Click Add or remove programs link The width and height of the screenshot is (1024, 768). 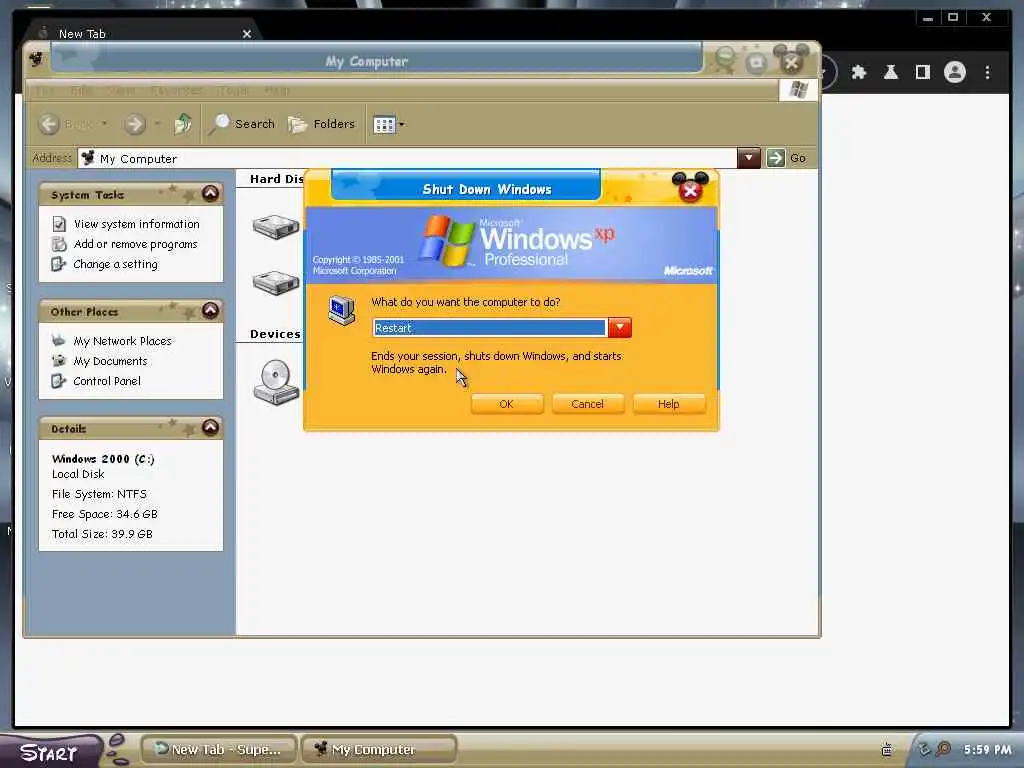[135, 244]
